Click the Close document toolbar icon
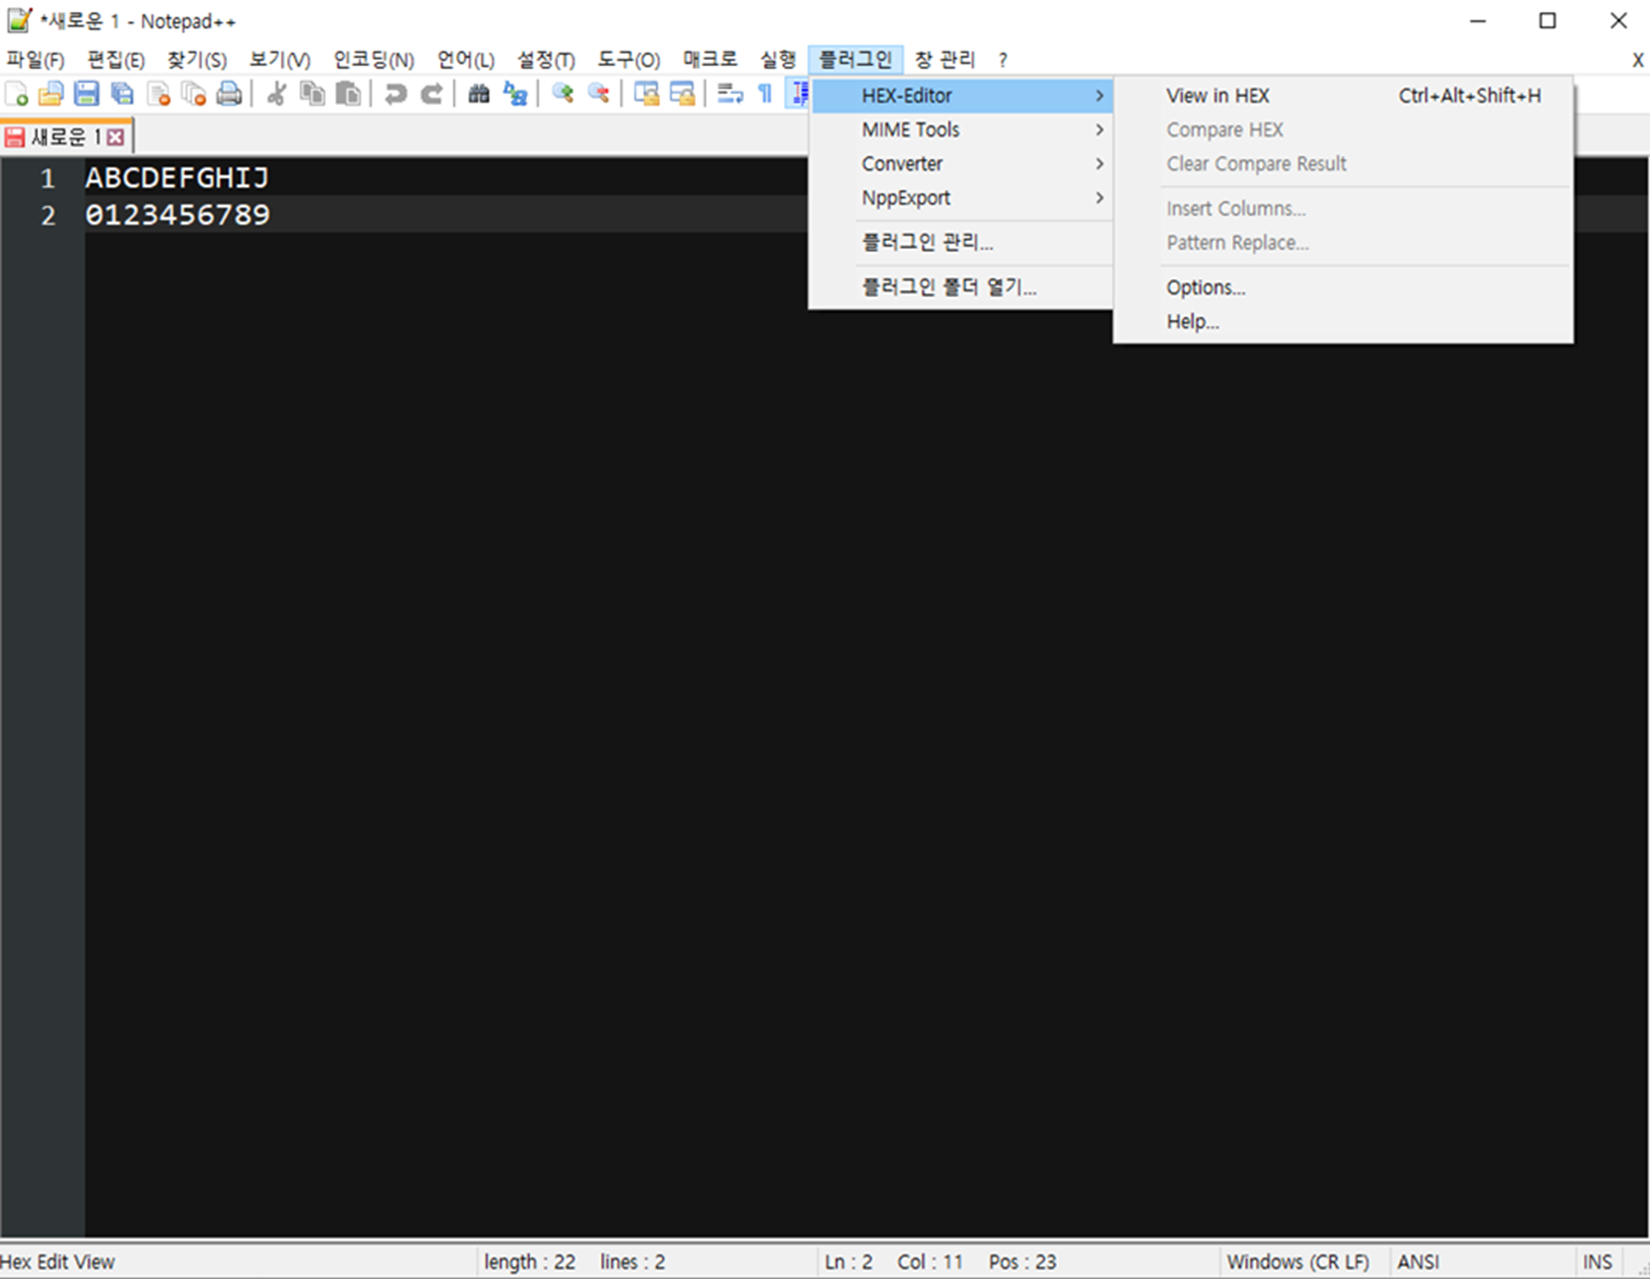 click(158, 94)
